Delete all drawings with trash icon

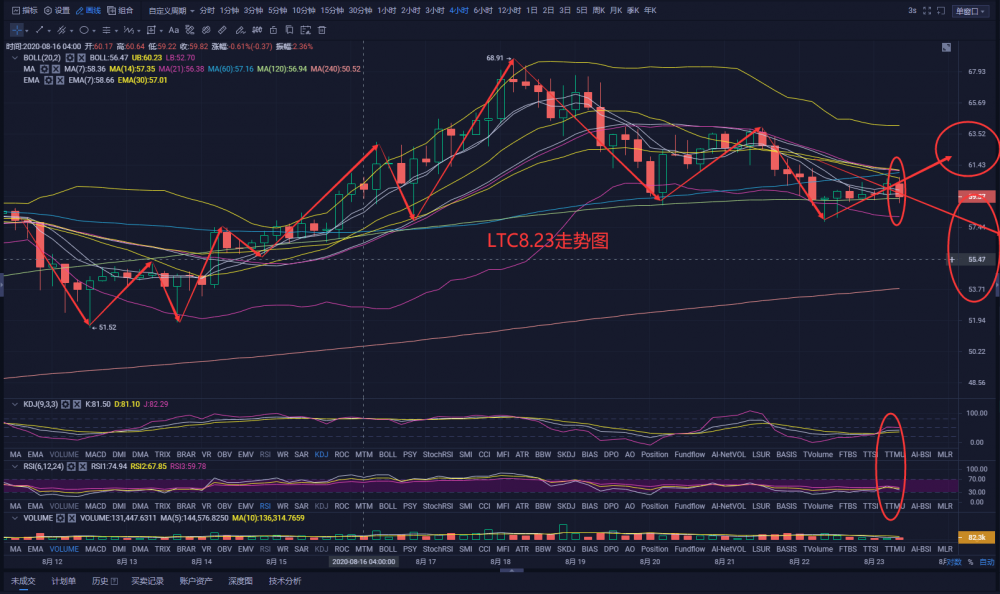321,30
